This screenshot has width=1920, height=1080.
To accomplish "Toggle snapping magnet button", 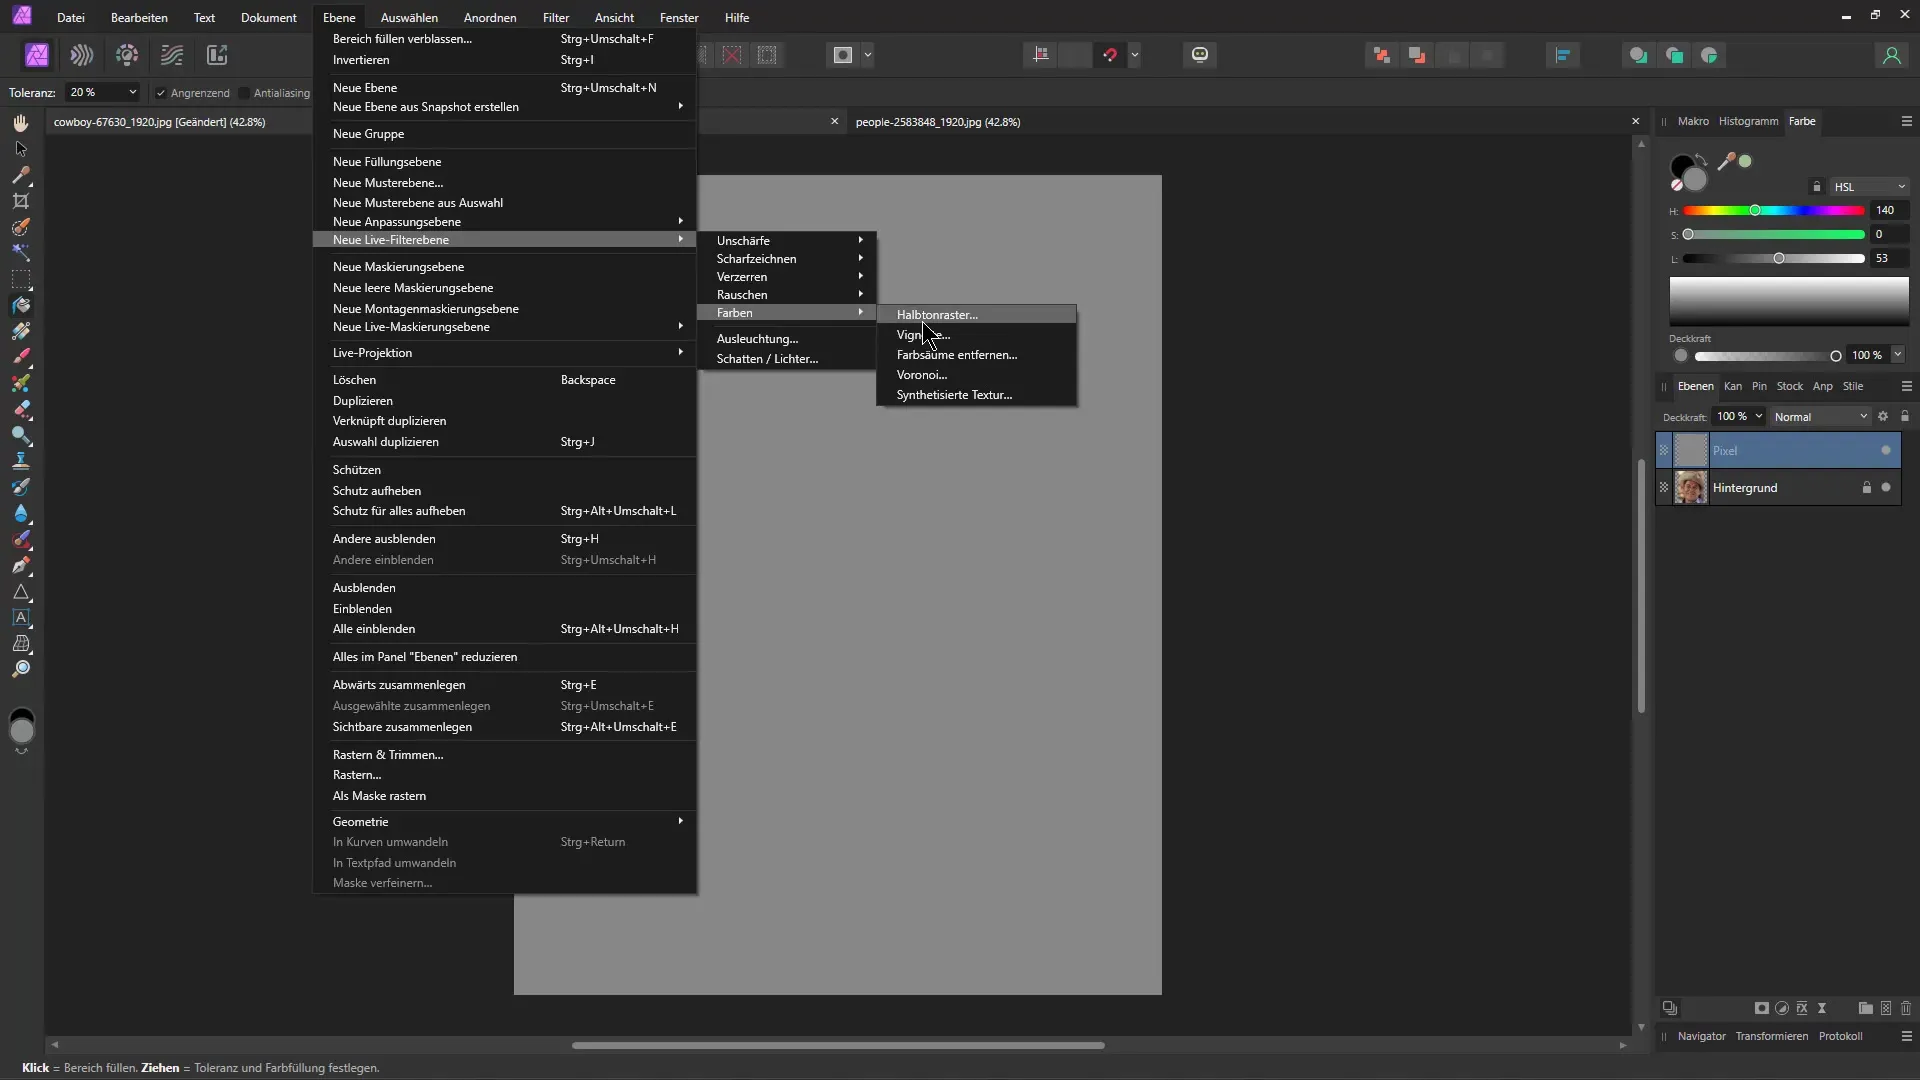I will pyautogui.click(x=1110, y=55).
